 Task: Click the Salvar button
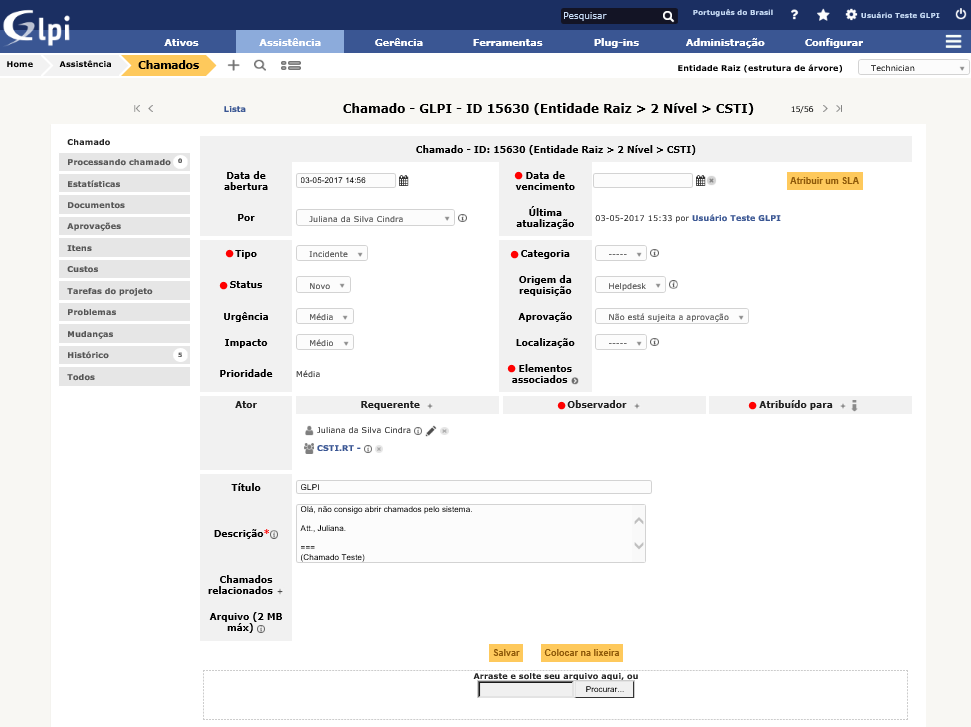click(506, 653)
